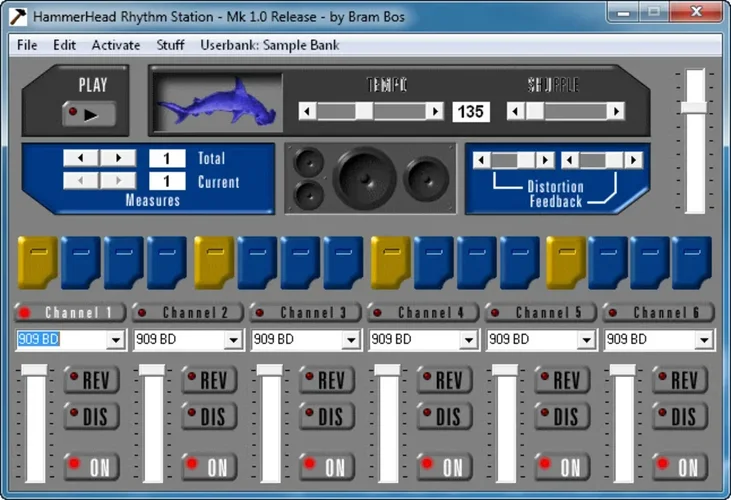Viewport: 731px width, 500px height.
Task: Enable REV on Channel 2
Action: point(207,380)
